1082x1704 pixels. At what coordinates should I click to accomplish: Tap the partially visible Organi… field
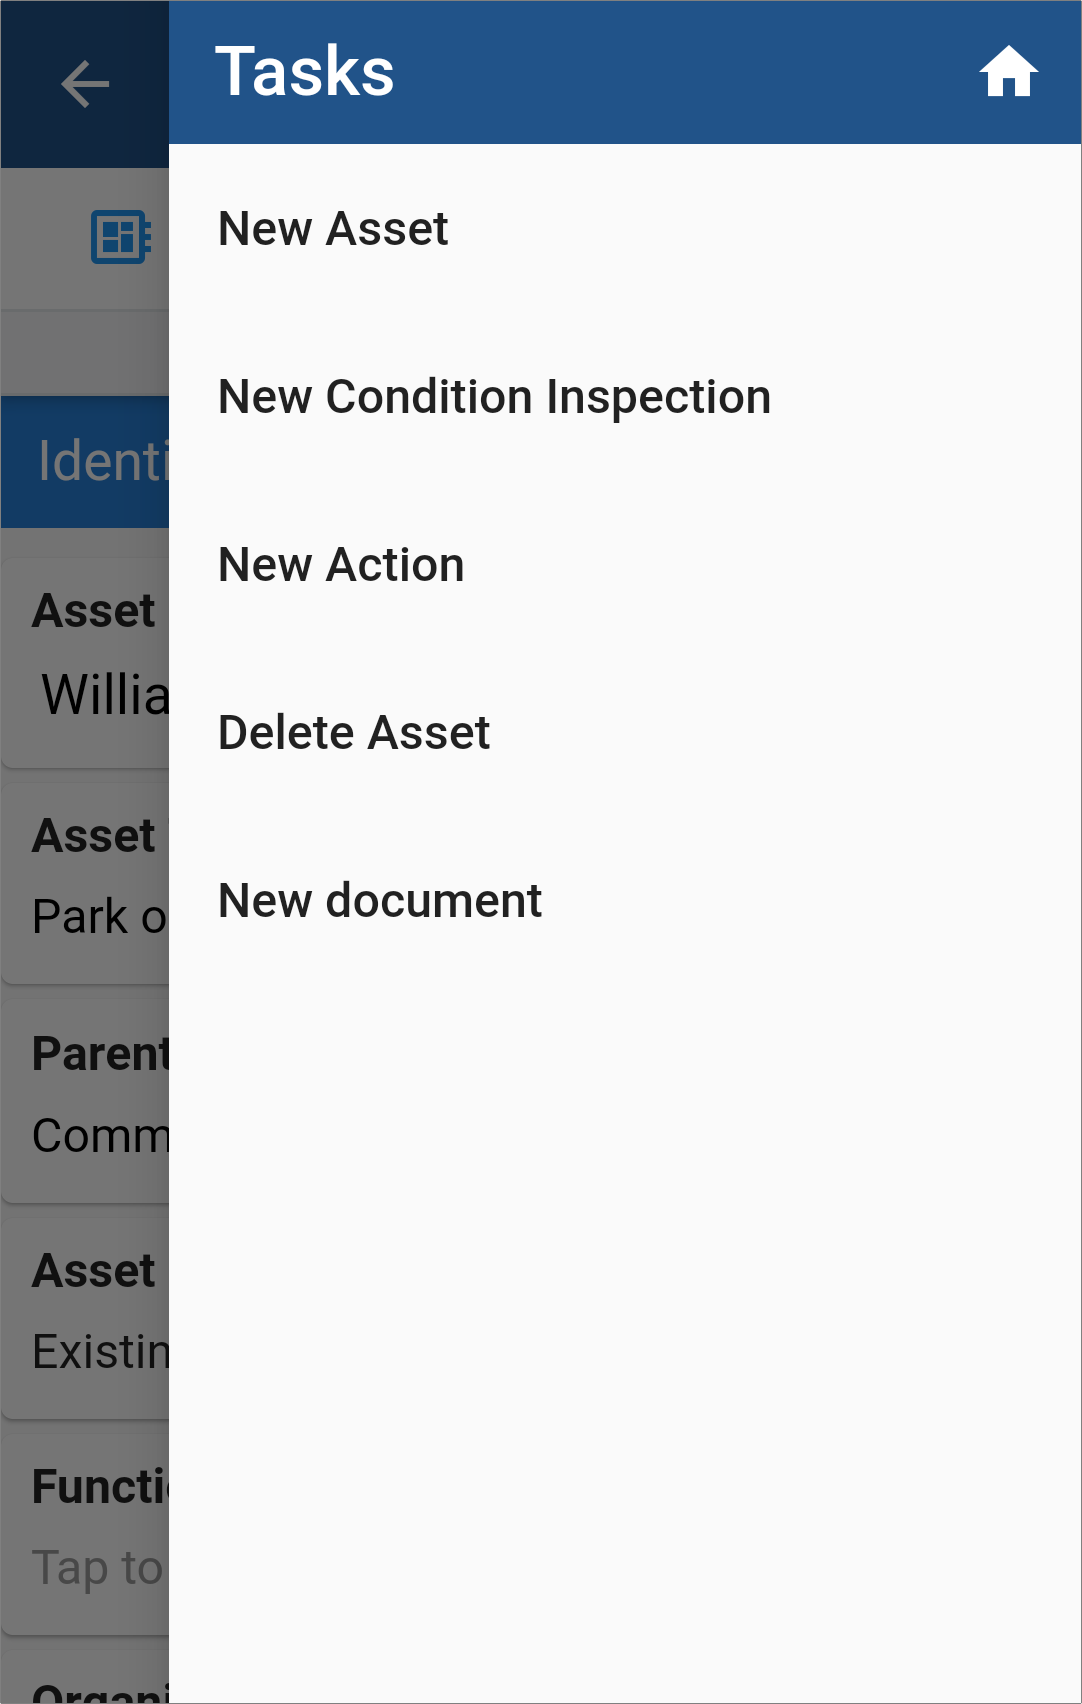[x=85, y=1680]
